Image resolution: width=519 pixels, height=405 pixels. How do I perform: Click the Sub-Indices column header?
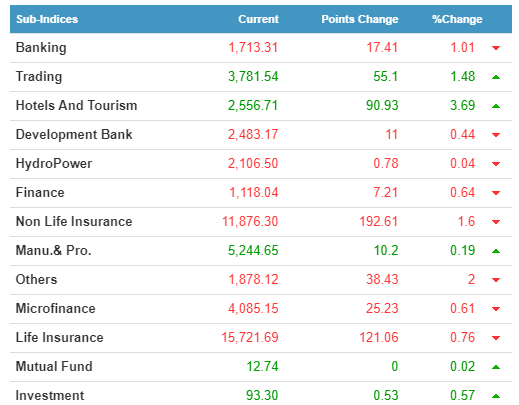coord(47,19)
